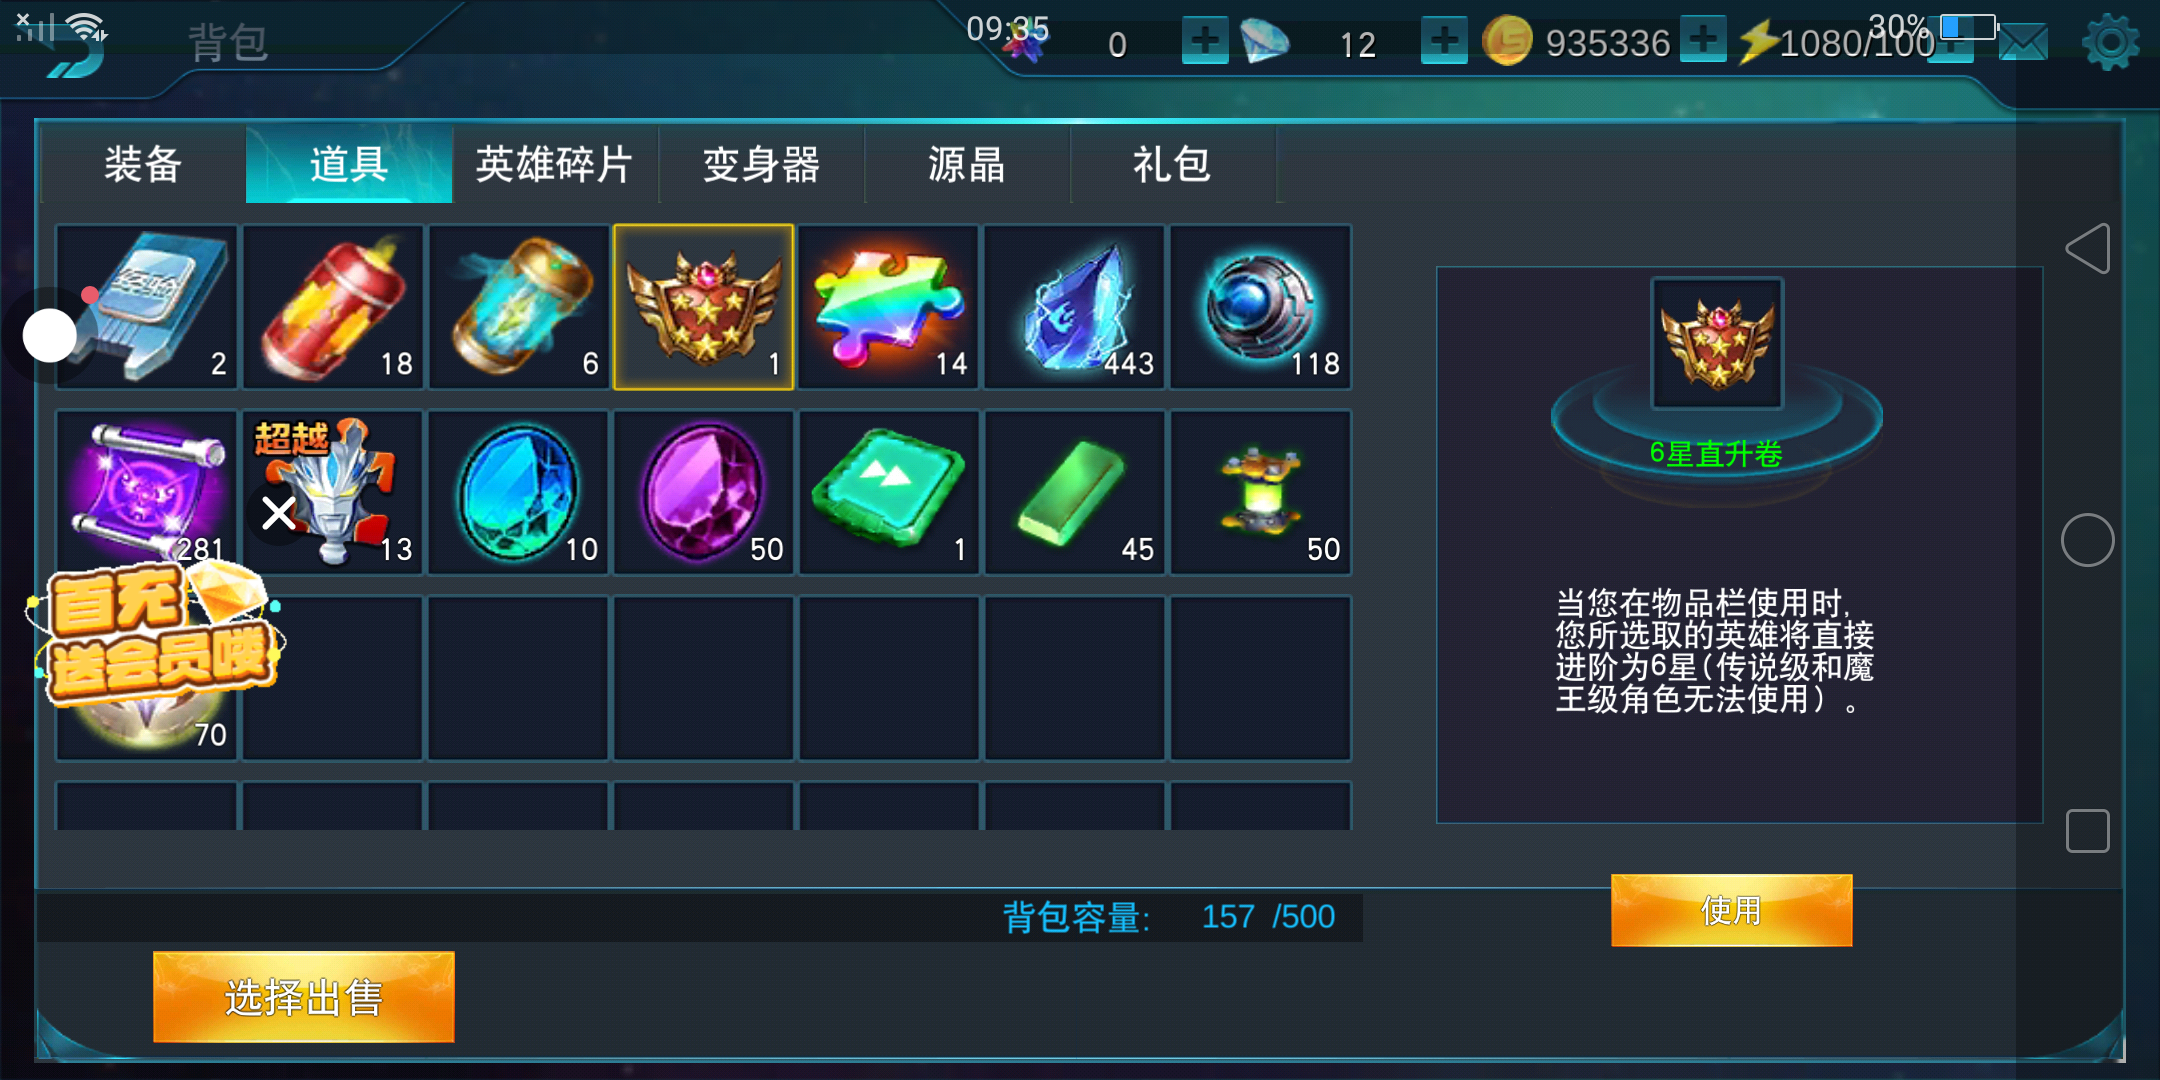Switch to the 英雄碎片 tab
The height and width of the screenshot is (1080, 2160).
[x=555, y=164]
